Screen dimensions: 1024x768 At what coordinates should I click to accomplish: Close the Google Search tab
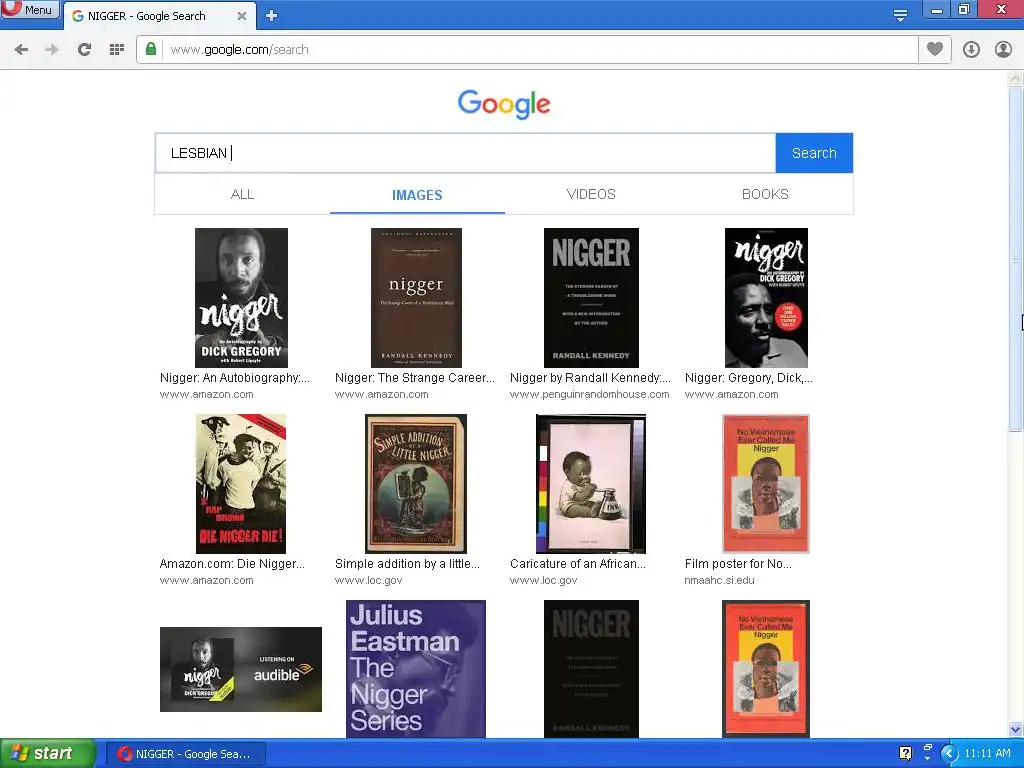(x=242, y=16)
